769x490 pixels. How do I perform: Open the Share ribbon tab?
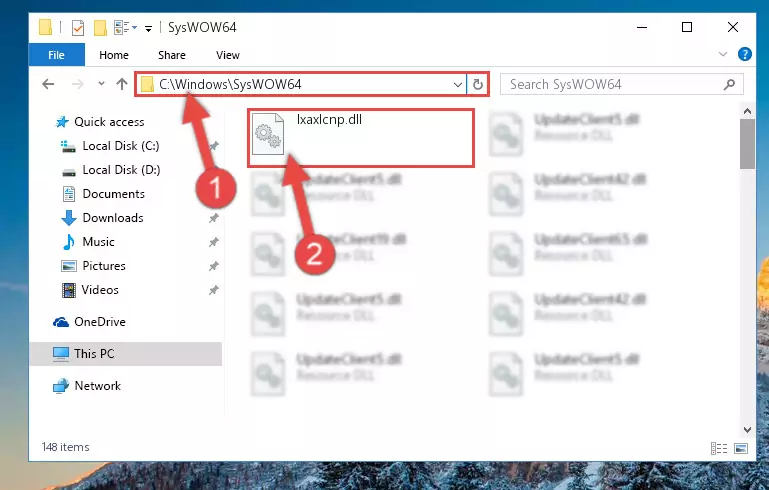[x=172, y=55]
